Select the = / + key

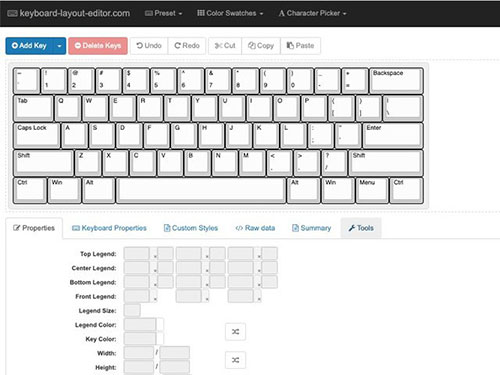tap(355, 80)
